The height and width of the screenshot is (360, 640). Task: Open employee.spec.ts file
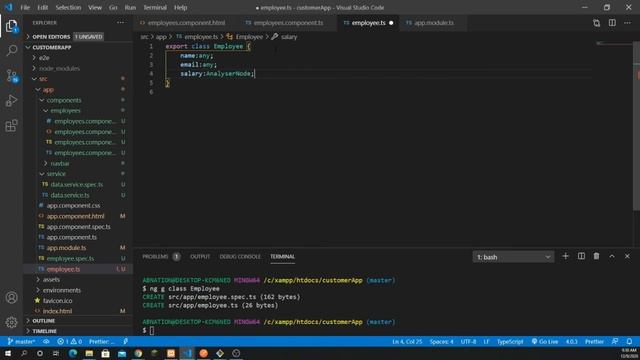click(70, 258)
